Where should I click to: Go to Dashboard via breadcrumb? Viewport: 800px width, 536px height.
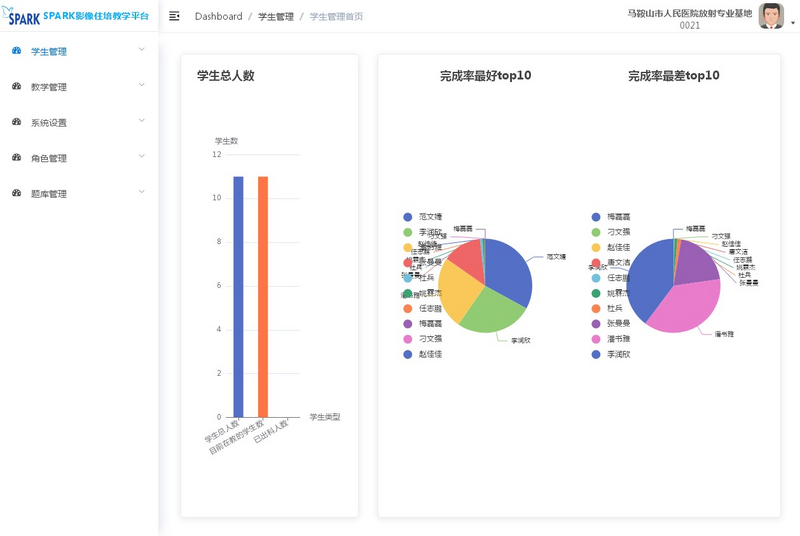point(218,17)
